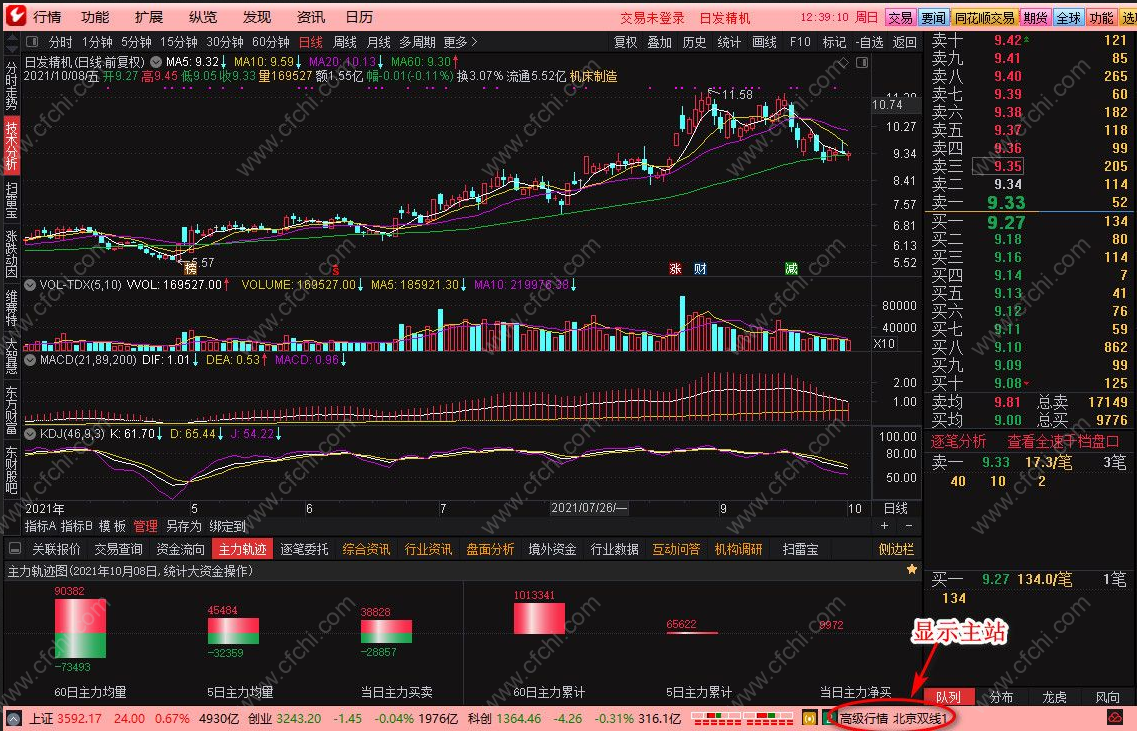Switch to the 60分钟 period
This screenshot has height=731, width=1137.
[x=270, y=42]
